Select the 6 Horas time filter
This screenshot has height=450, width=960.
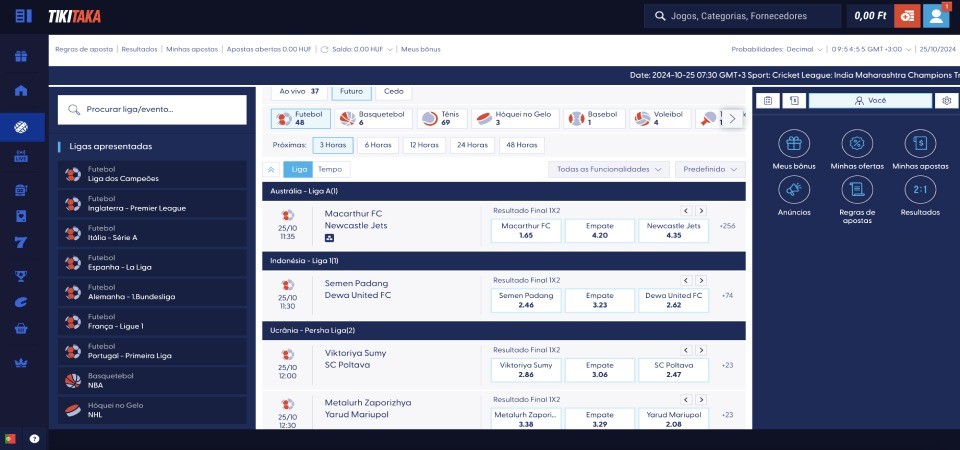click(378, 145)
